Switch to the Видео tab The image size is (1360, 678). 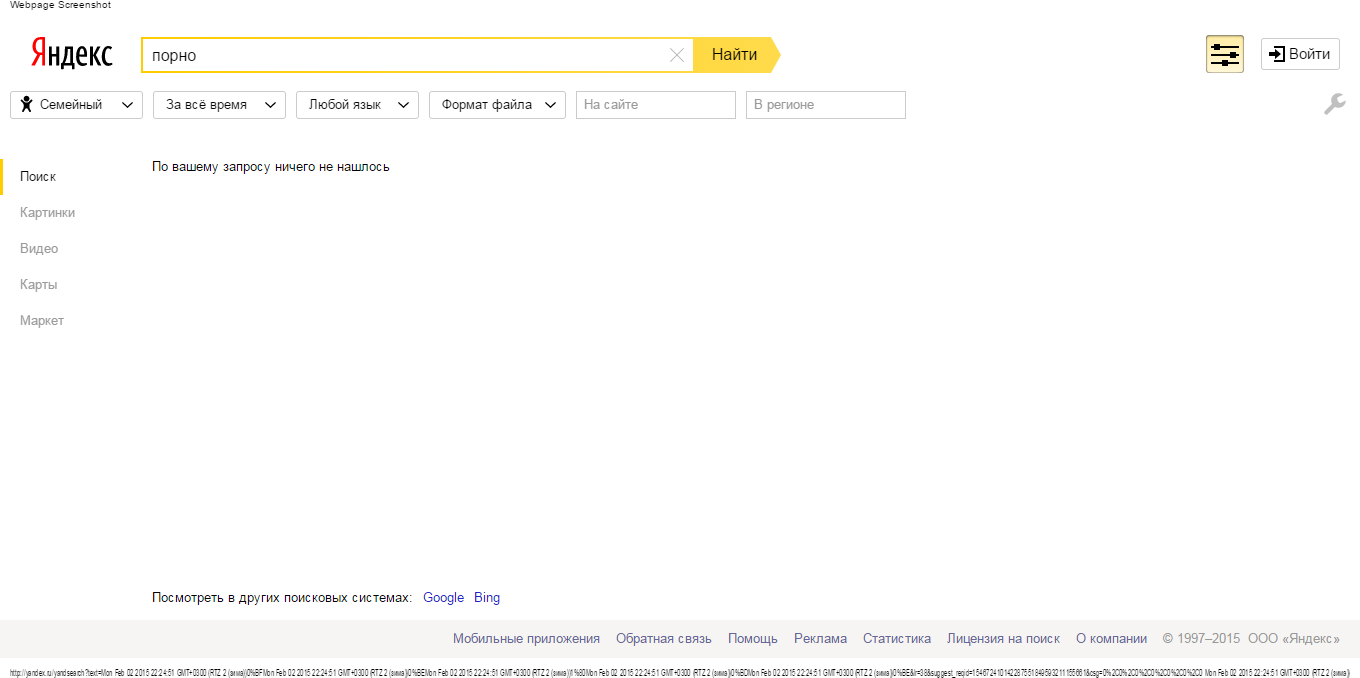click(39, 248)
